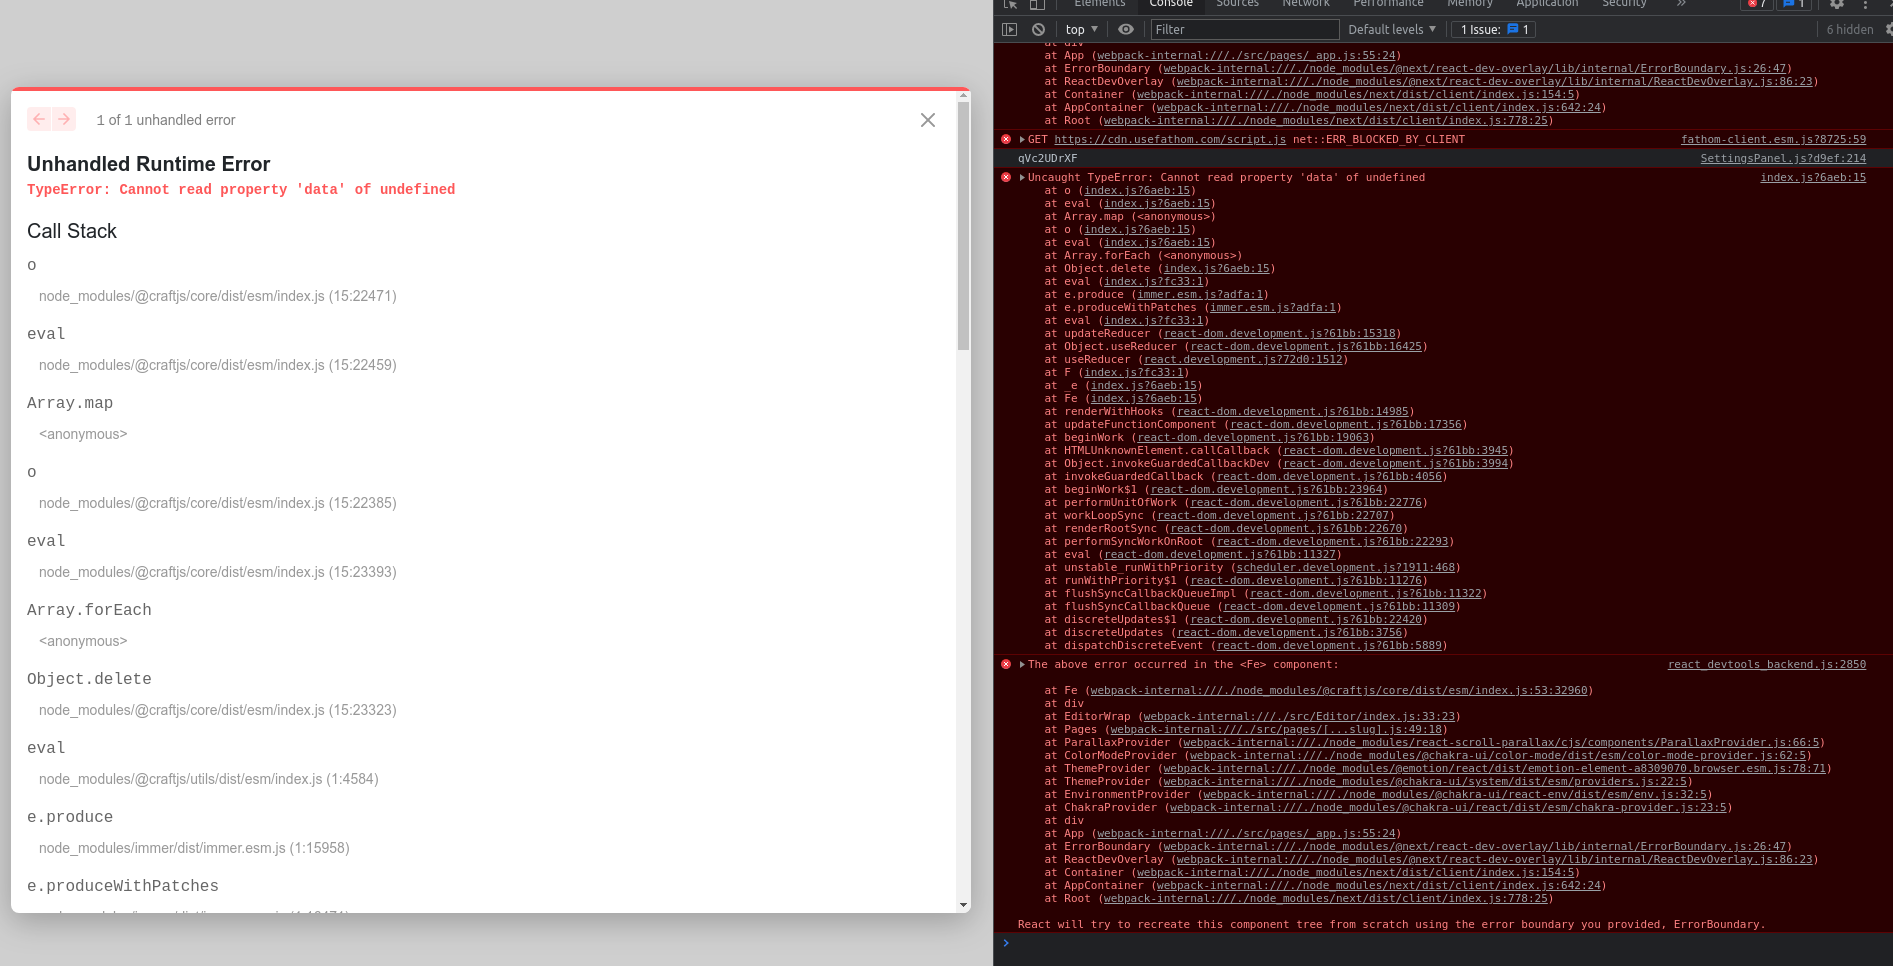Switch to the Network tab
Screen dimensions: 1893x966
[1306, 4]
